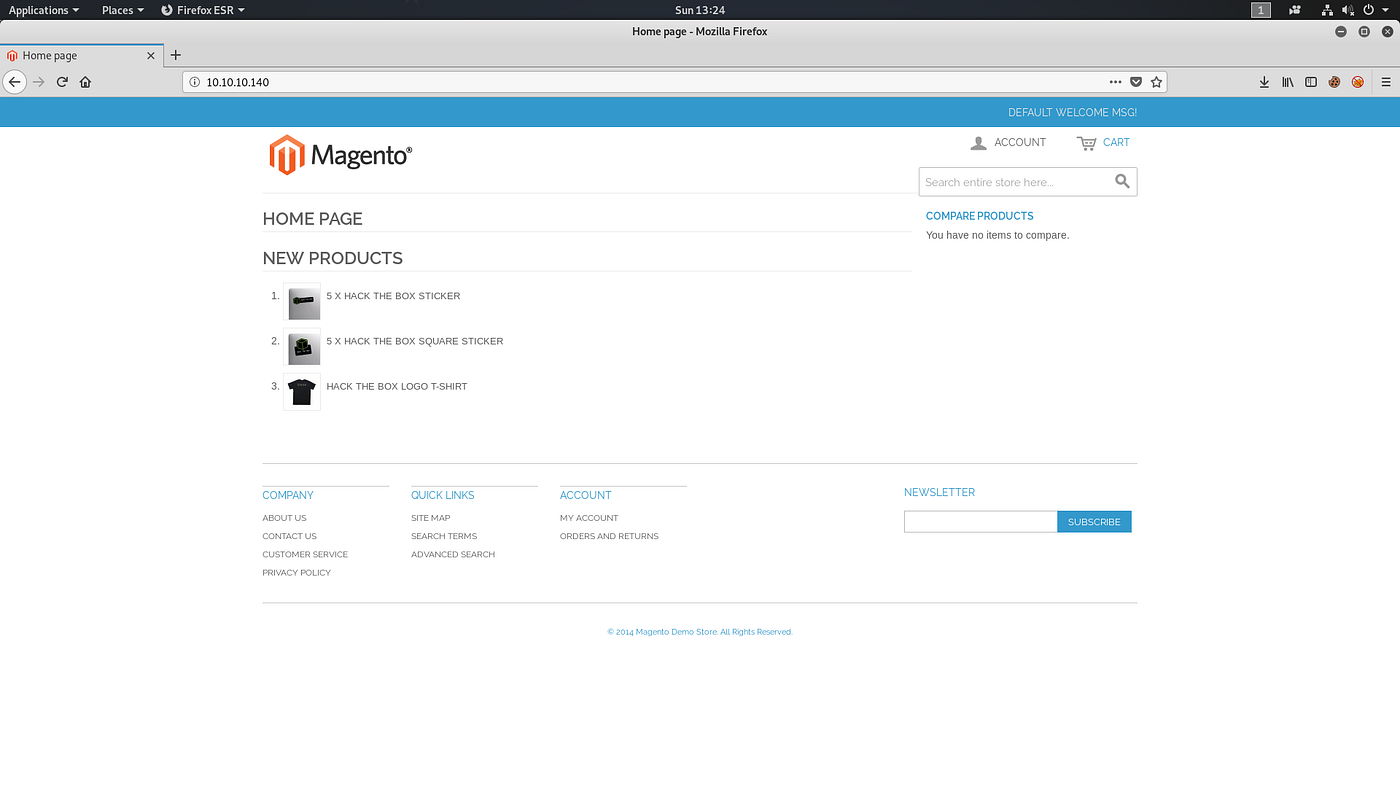This screenshot has width=1400, height=788.
Task: Open the red crossed-out extension icon
Action: point(1357,82)
